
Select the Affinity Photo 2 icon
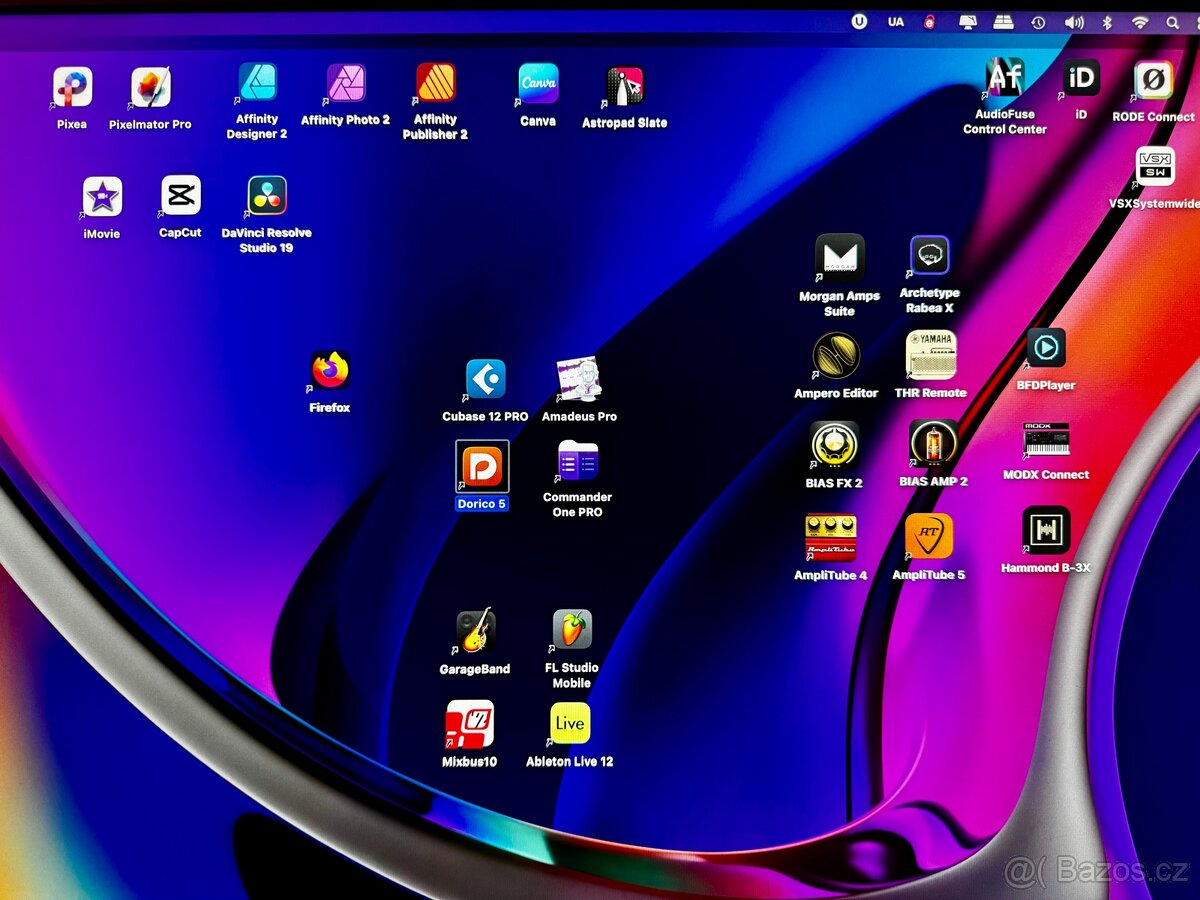[x=346, y=84]
